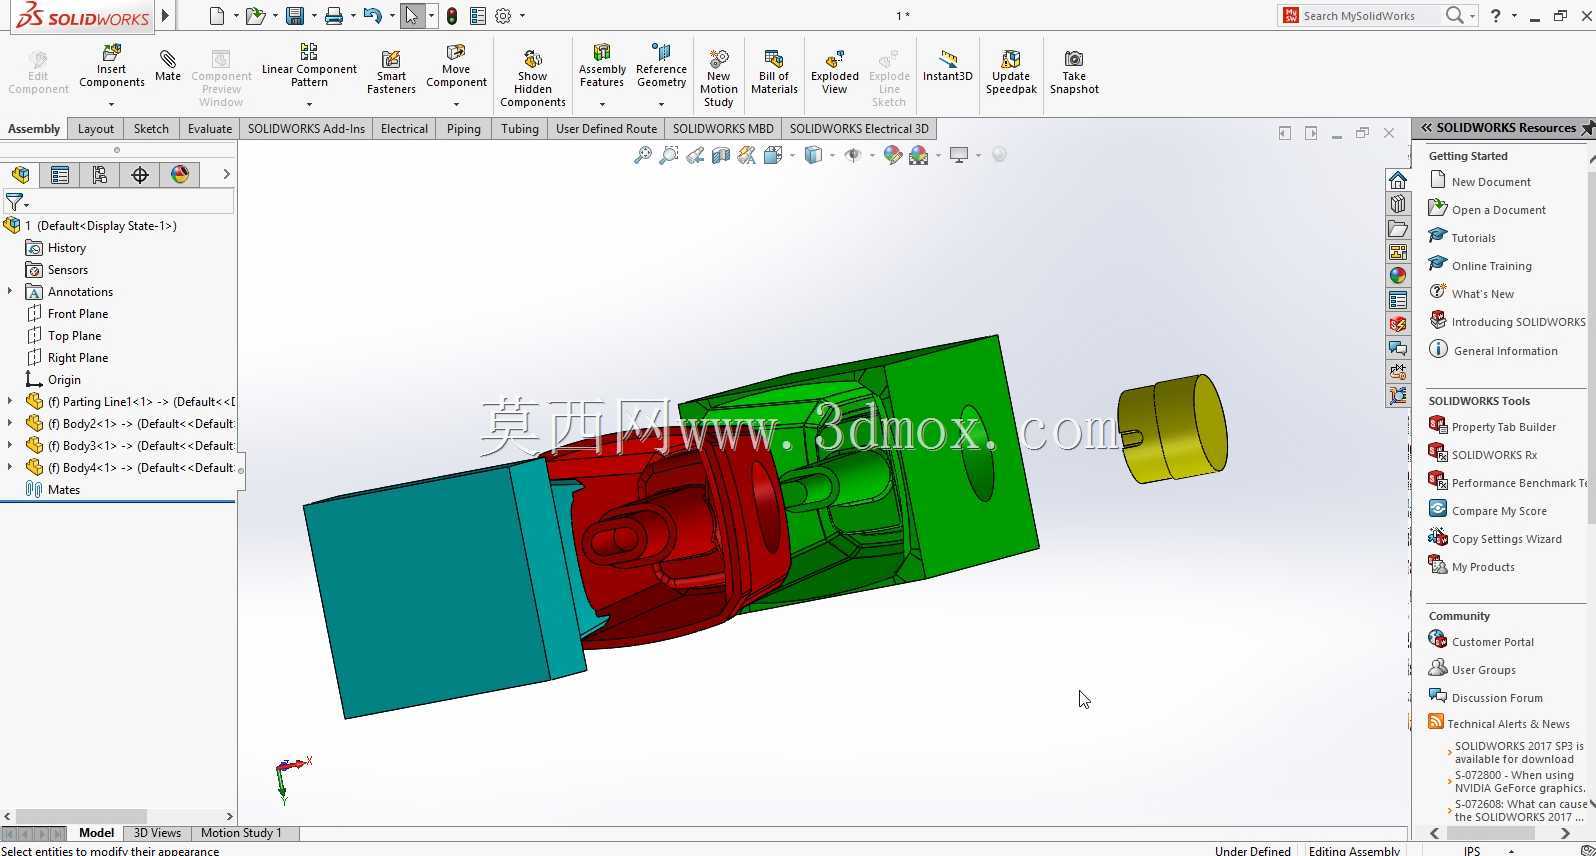Click New Document link

tap(1491, 182)
